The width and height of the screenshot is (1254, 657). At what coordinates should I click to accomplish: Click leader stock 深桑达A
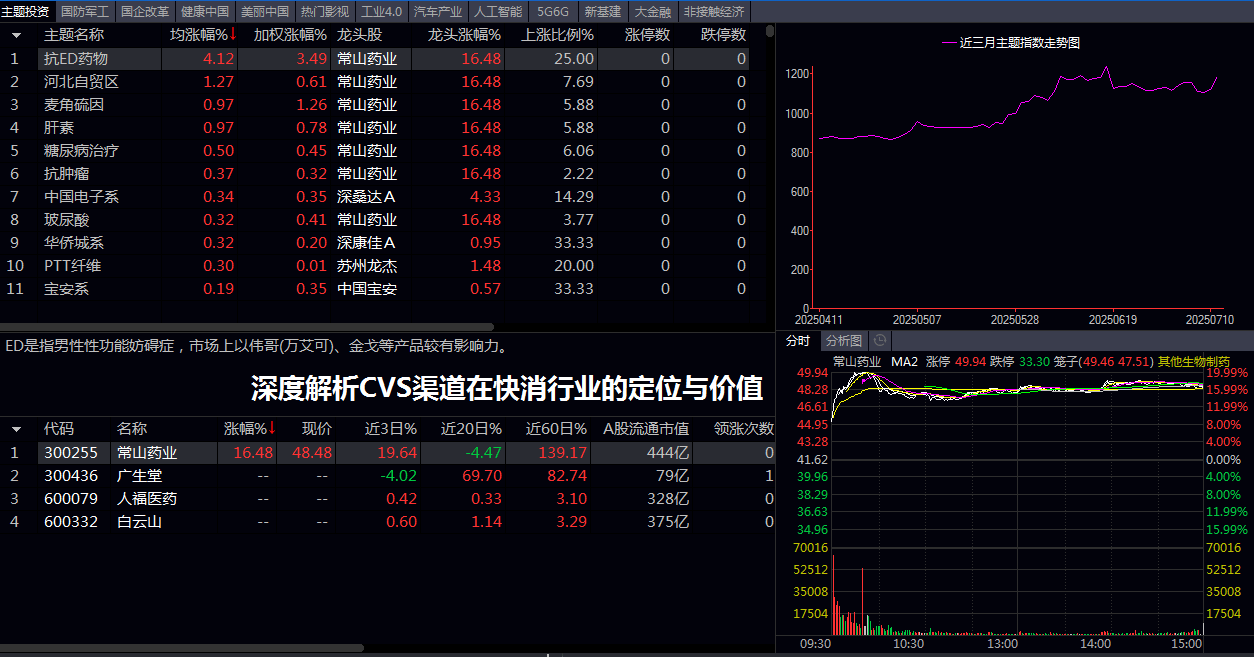[x=366, y=197]
